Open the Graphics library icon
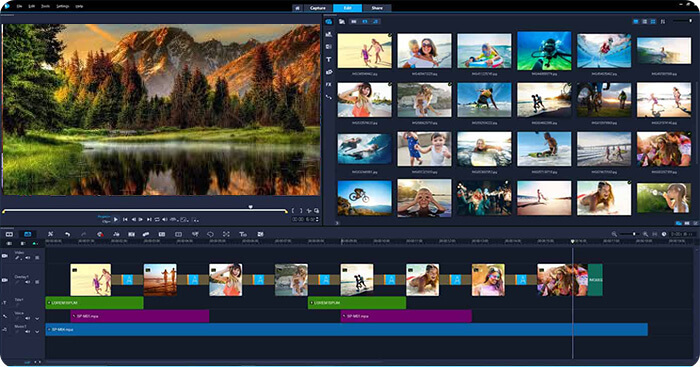700x367 pixels. 329,72
